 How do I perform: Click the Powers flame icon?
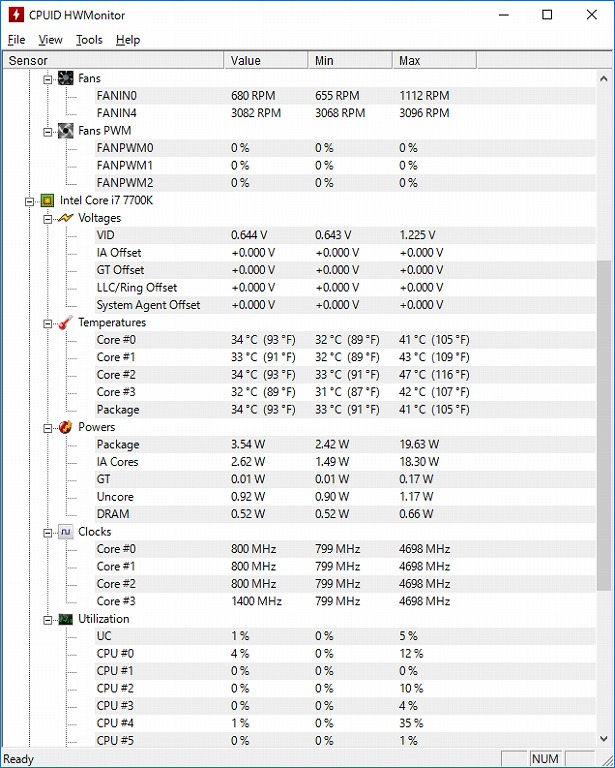[x=65, y=427]
